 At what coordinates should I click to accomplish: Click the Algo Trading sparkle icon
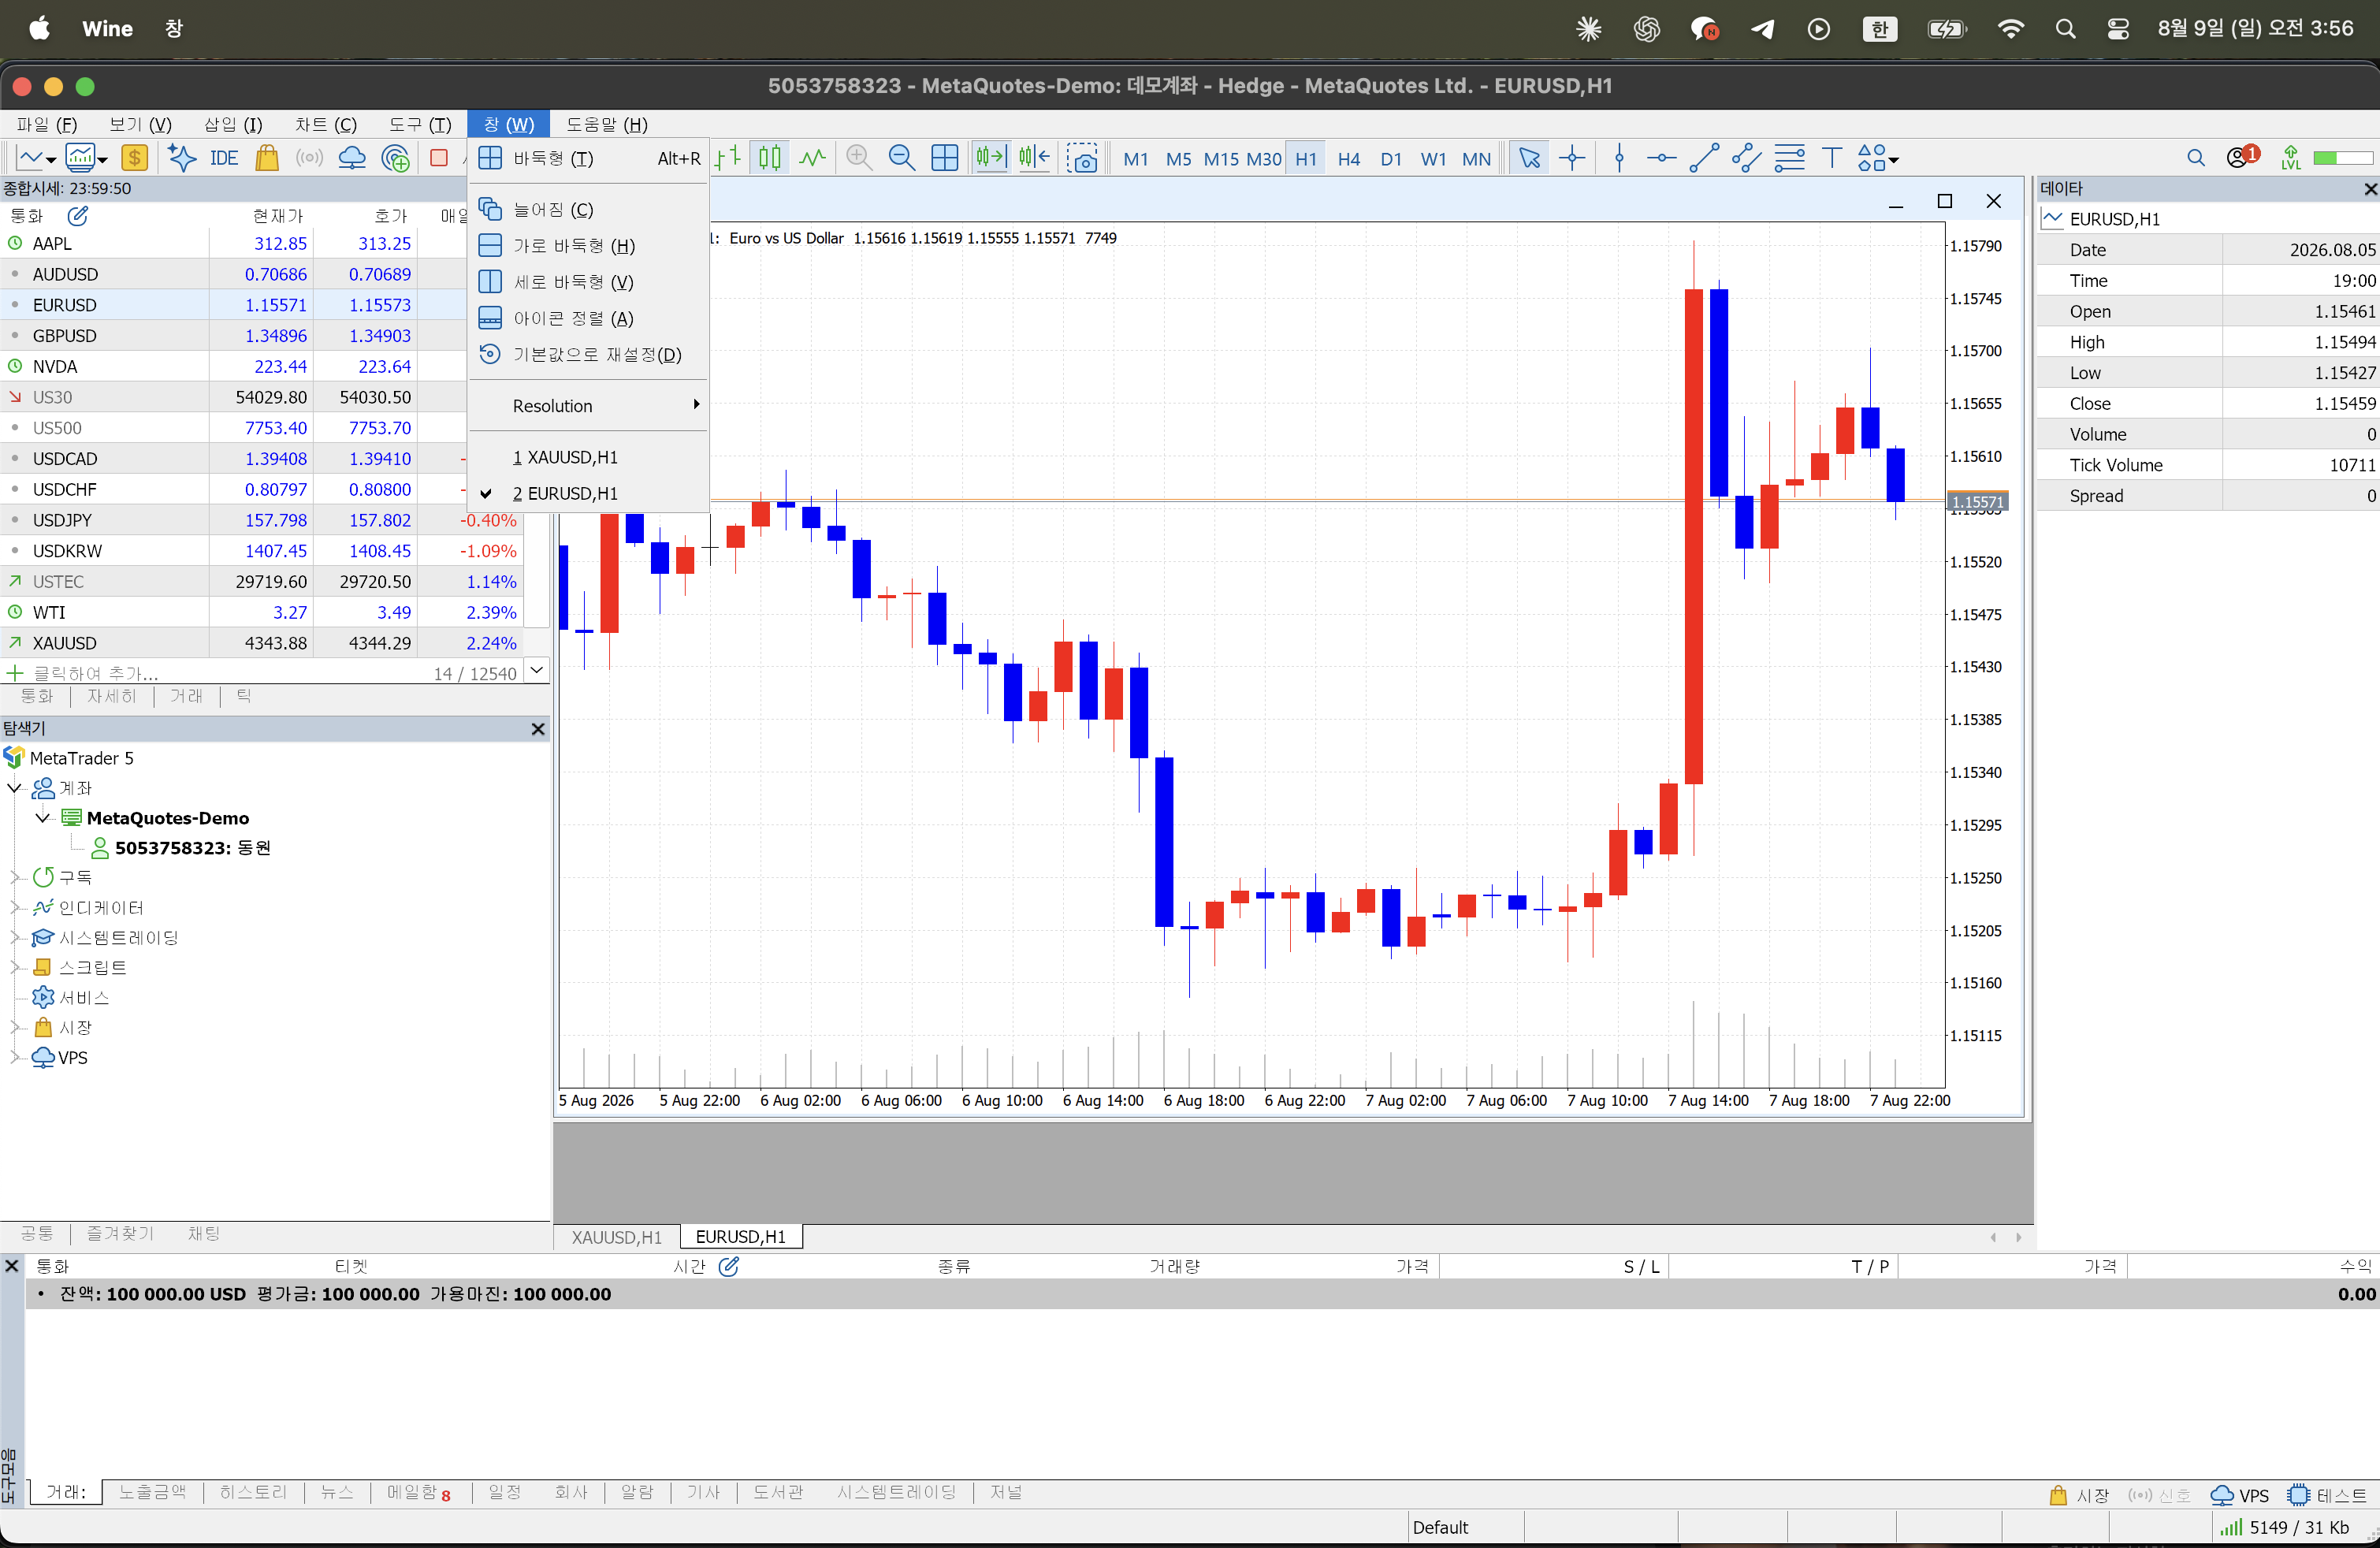click(x=181, y=158)
